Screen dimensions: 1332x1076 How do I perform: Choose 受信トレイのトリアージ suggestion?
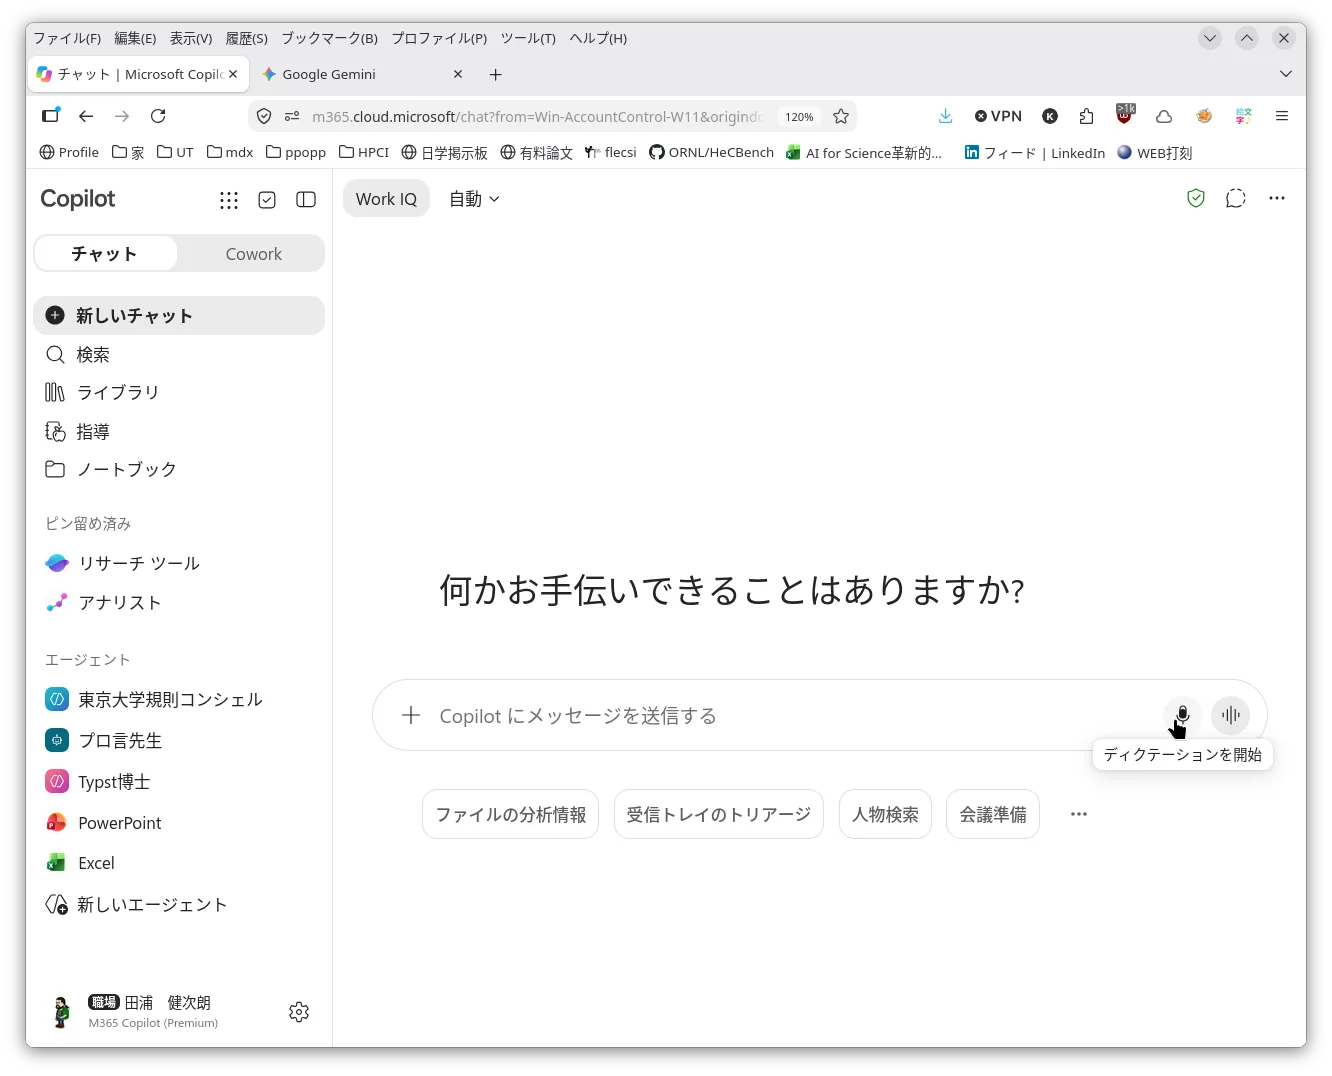[x=718, y=814]
